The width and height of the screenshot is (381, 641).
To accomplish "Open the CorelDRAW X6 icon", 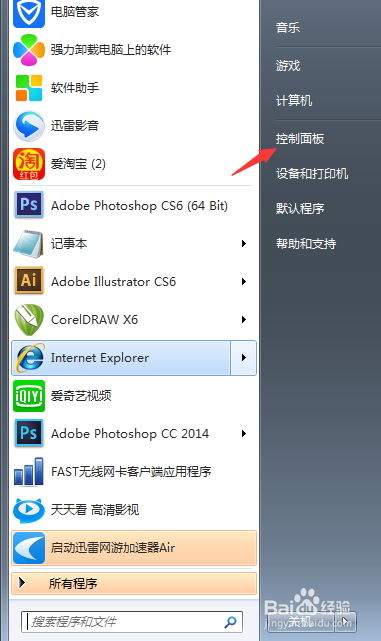I will (29, 319).
